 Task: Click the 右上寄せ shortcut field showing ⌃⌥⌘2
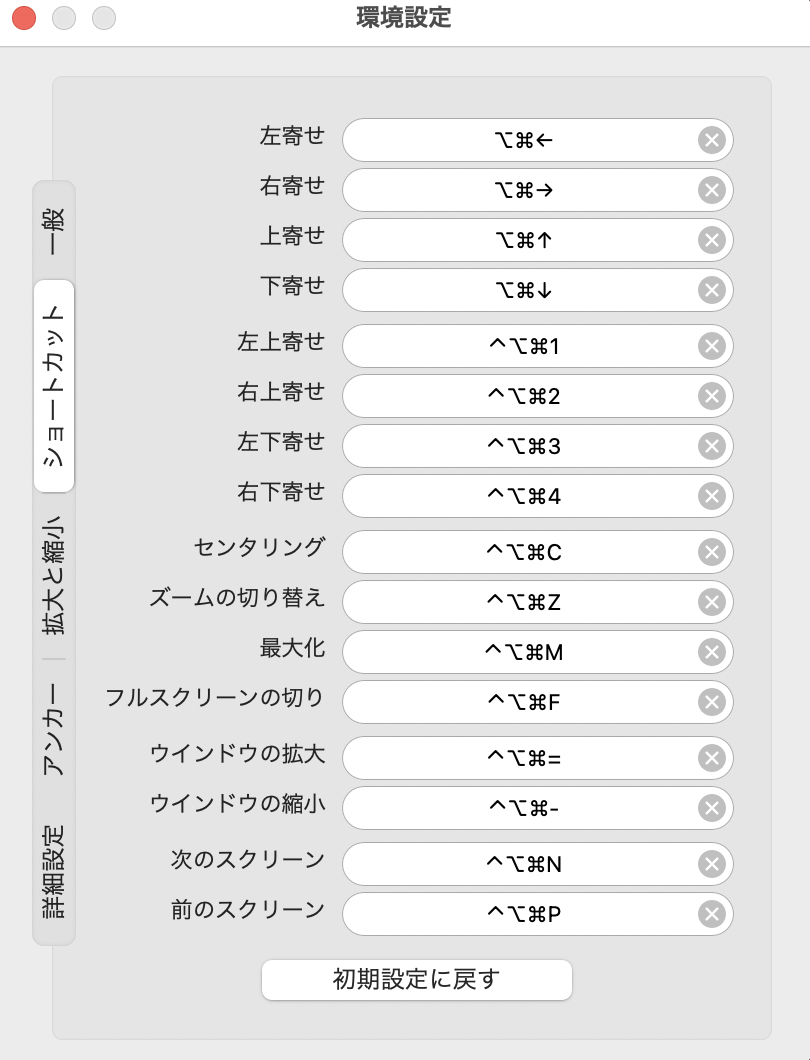click(522, 396)
